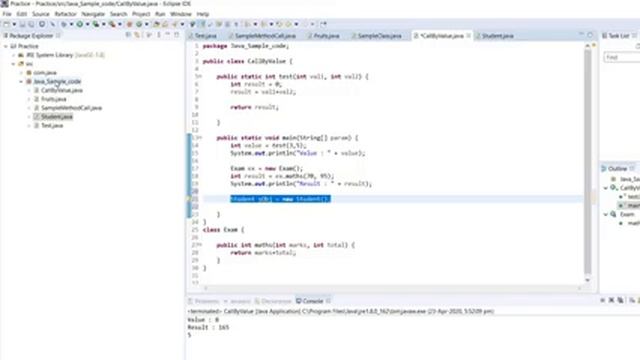The image size is (640, 360).
Task: Select the Declaration tab
Action: (273, 301)
